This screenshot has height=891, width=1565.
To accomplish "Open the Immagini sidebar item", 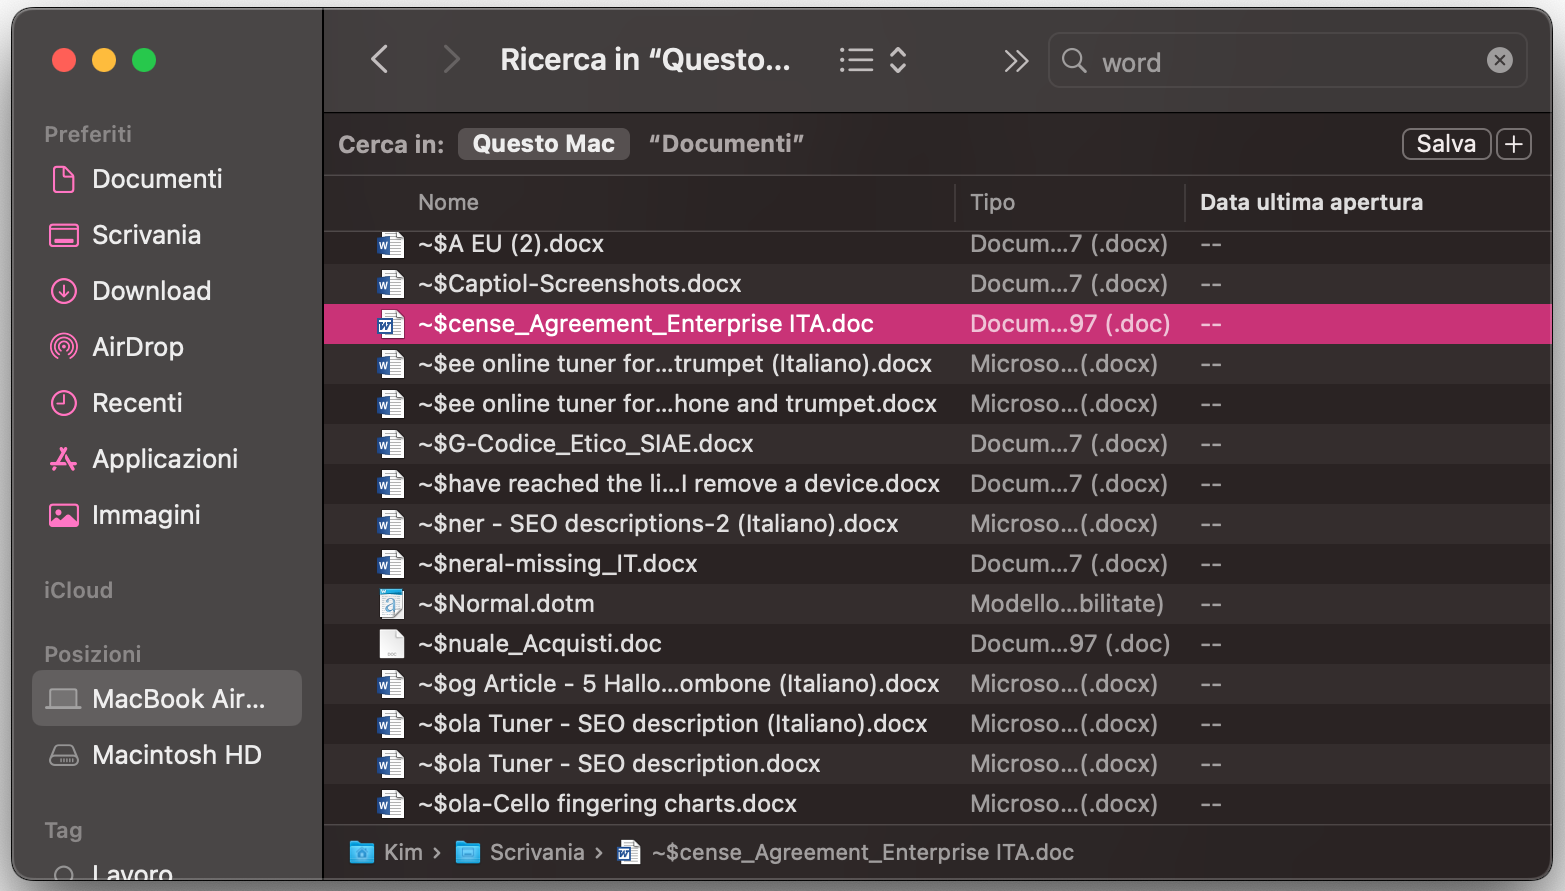I will click(x=146, y=515).
